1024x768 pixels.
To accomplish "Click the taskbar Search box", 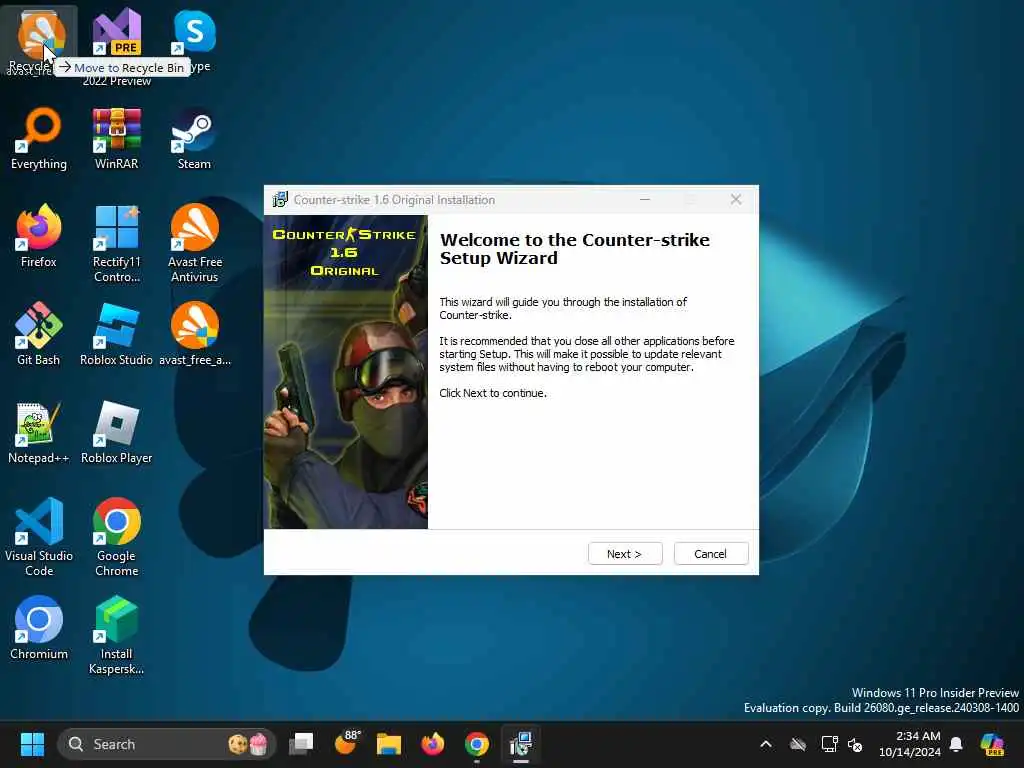I will 167,744.
